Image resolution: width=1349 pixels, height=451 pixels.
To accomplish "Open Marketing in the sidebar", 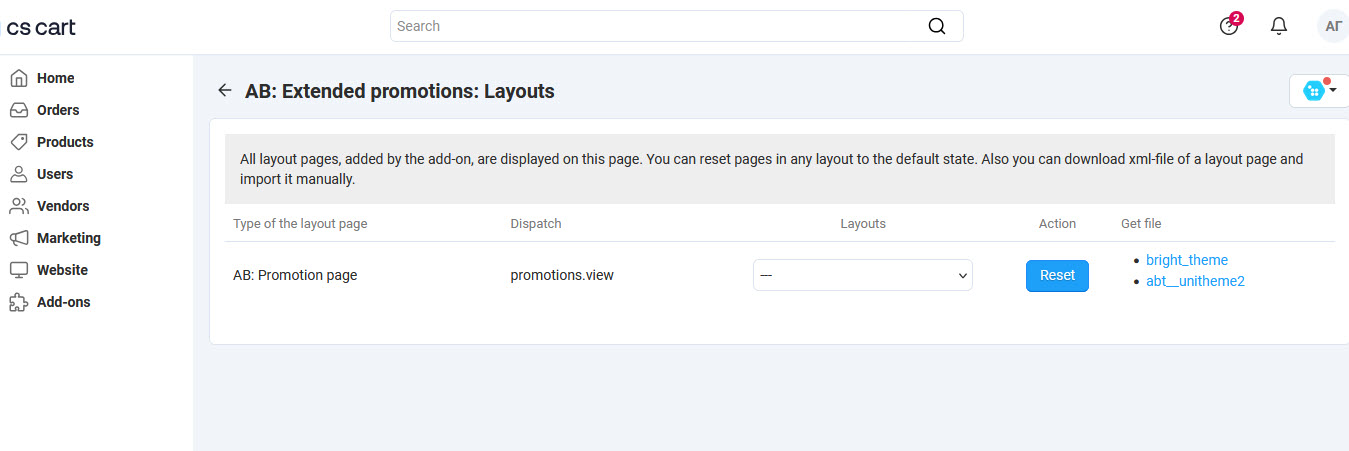I will pyautogui.click(x=69, y=238).
